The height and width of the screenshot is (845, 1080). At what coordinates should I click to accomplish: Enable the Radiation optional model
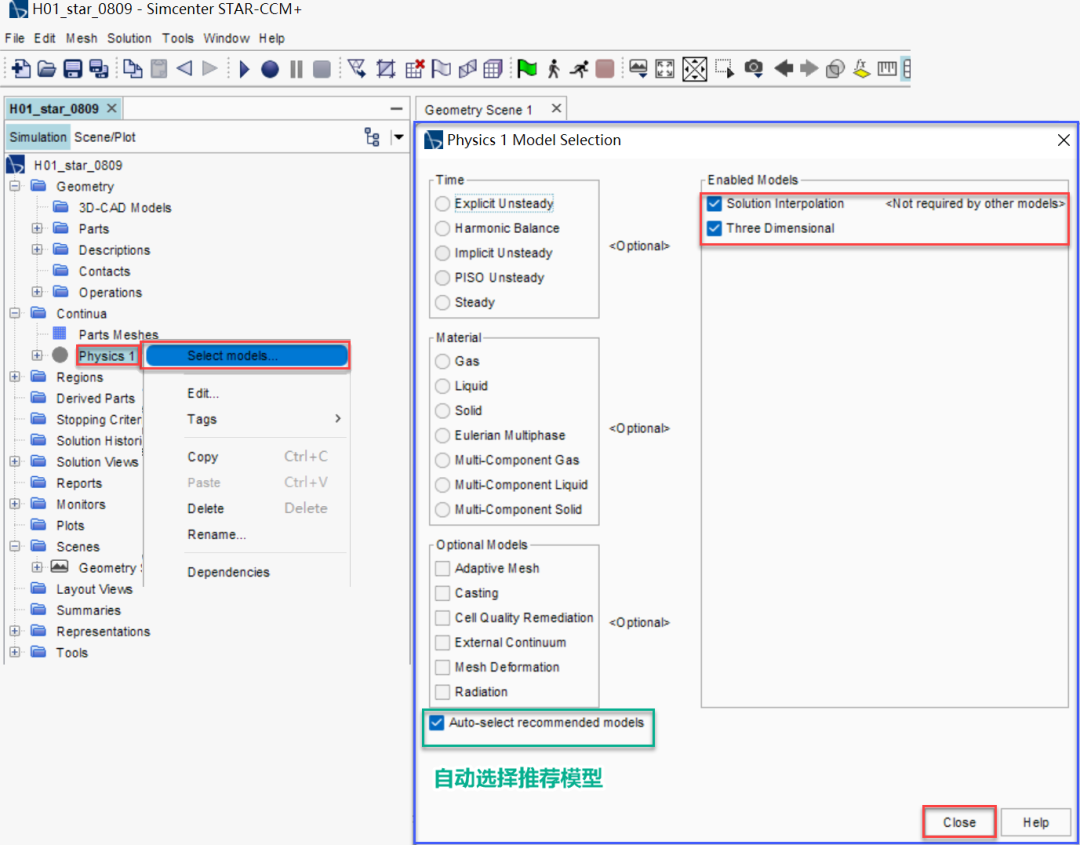[x=442, y=692]
